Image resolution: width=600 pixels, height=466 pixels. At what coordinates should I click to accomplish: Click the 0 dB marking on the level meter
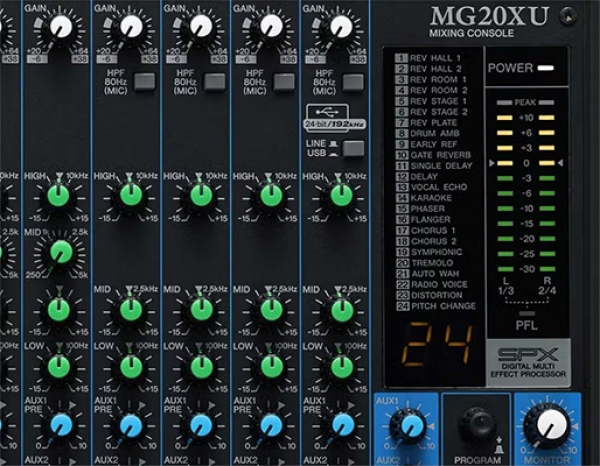coord(526,163)
